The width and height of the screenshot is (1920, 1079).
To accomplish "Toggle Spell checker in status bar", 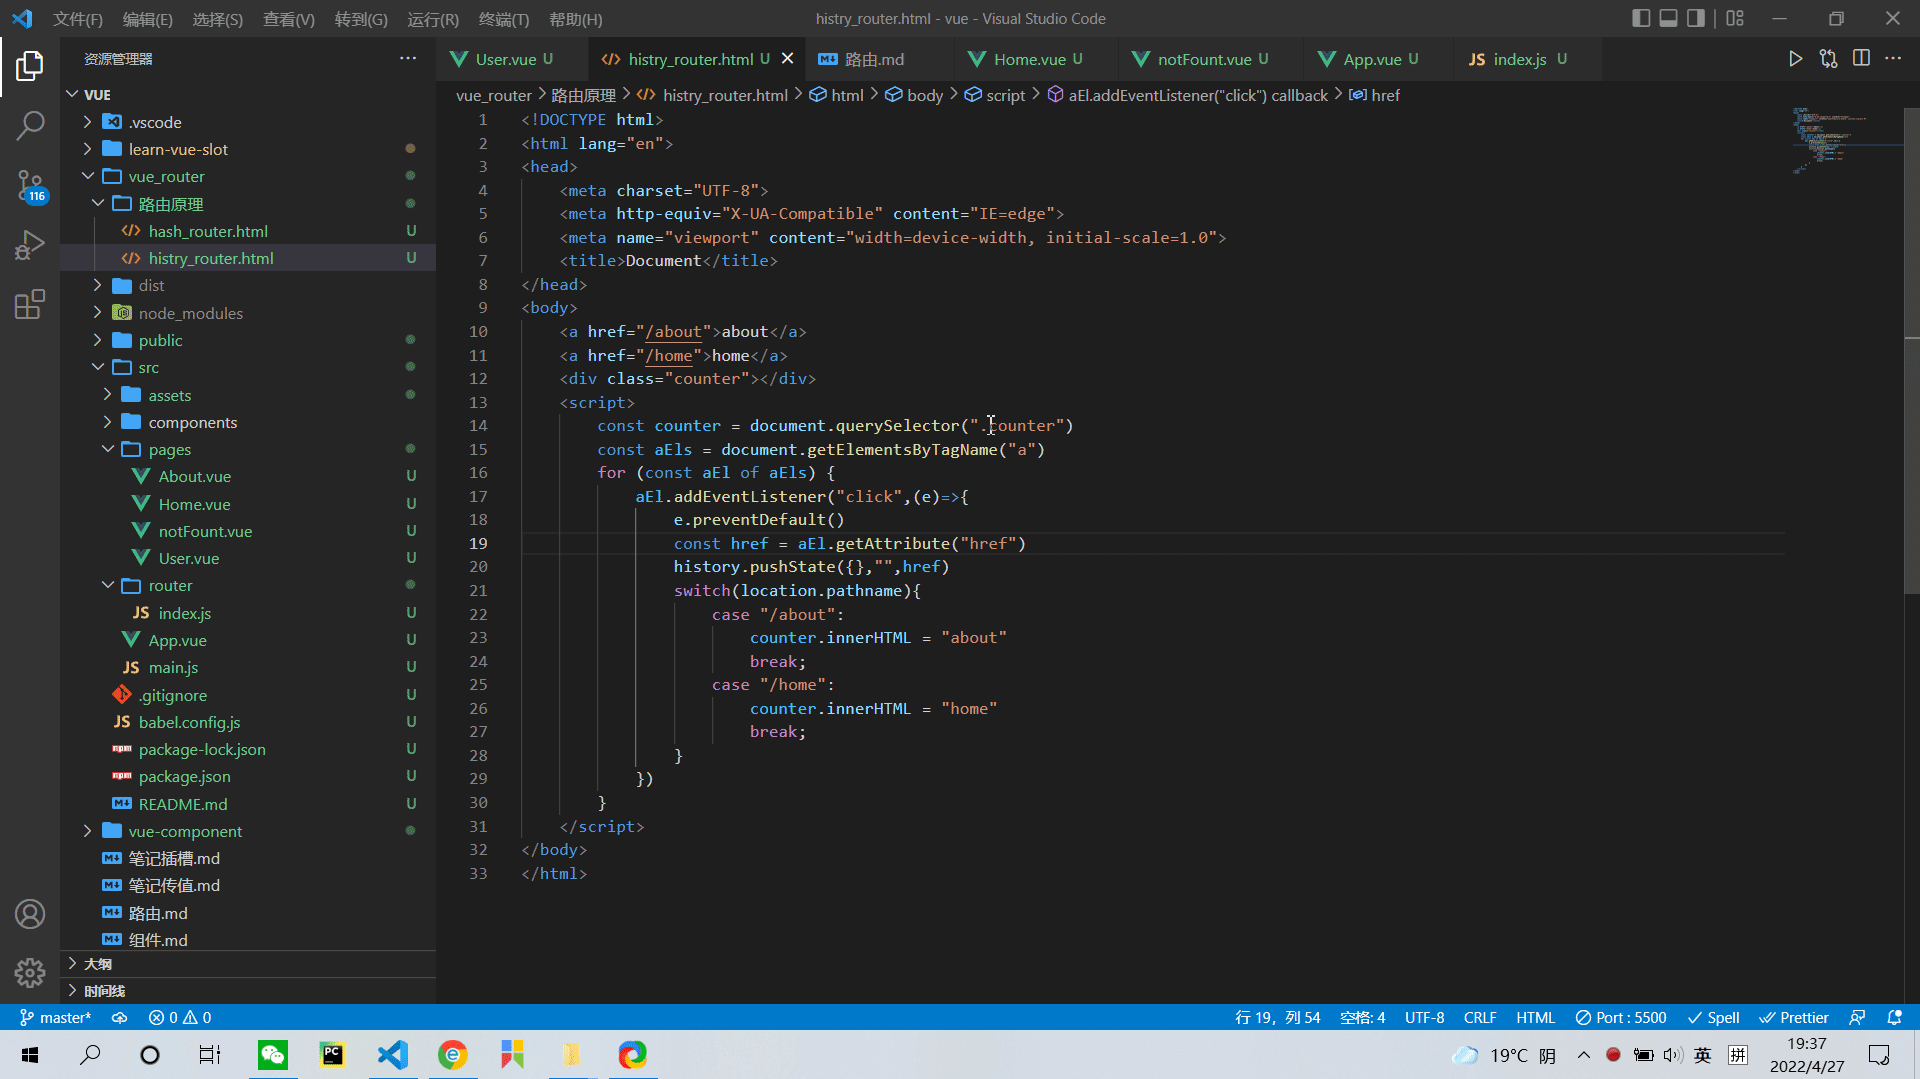I will (x=1713, y=1017).
